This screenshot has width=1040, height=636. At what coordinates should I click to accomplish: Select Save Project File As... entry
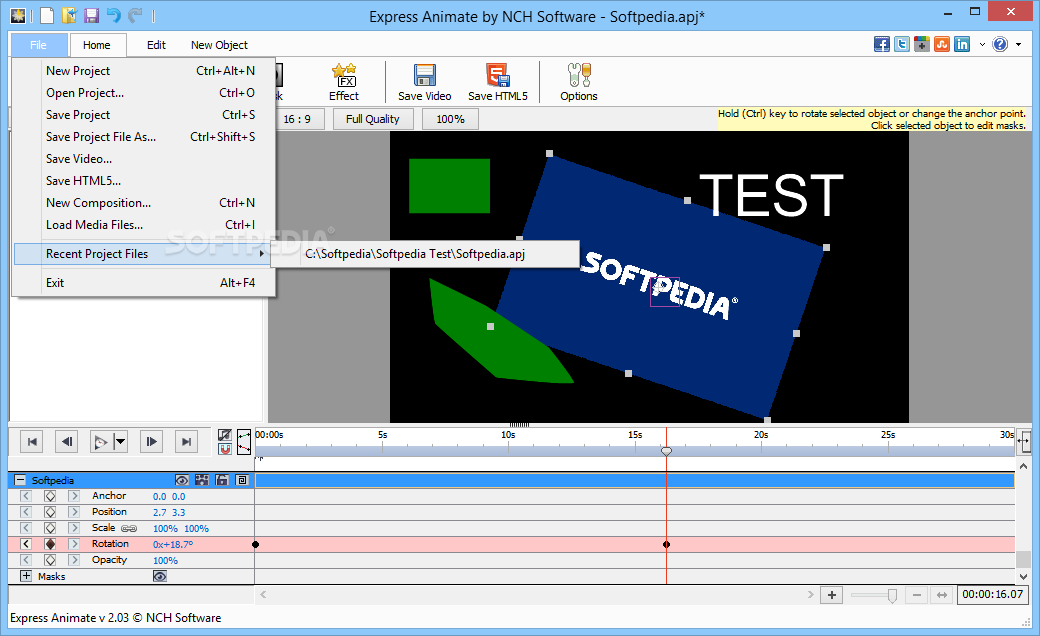[145, 137]
